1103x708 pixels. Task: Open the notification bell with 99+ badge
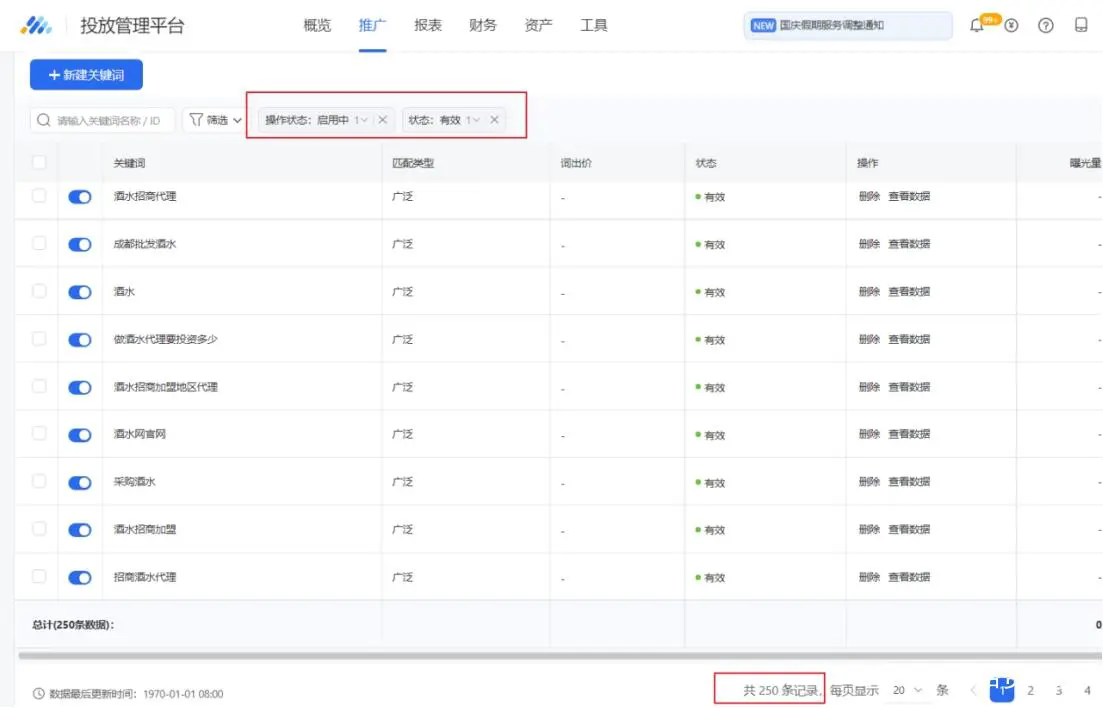978,26
